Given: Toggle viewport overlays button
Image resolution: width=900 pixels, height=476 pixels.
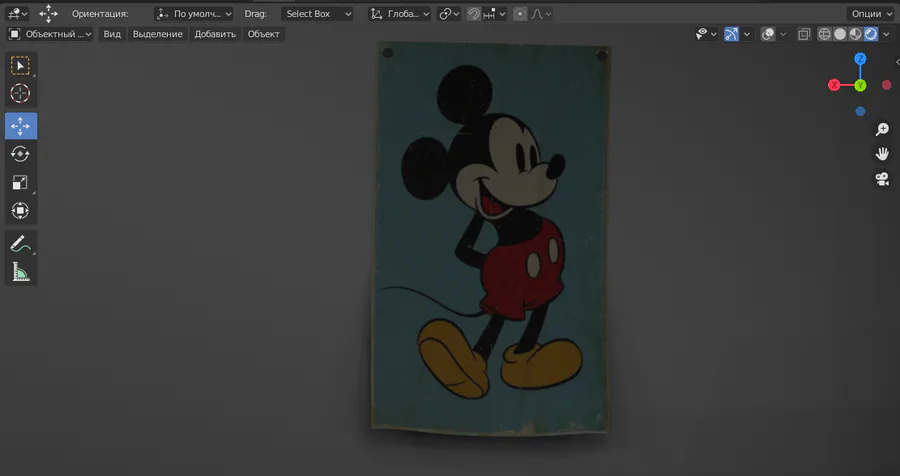Looking at the screenshot, I should click(x=768, y=34).
